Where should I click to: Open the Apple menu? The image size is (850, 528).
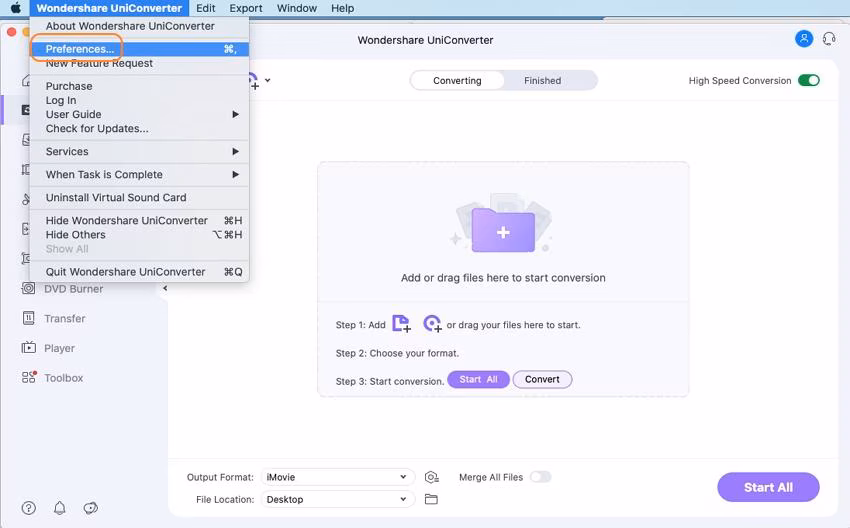(x=16, y=8)
